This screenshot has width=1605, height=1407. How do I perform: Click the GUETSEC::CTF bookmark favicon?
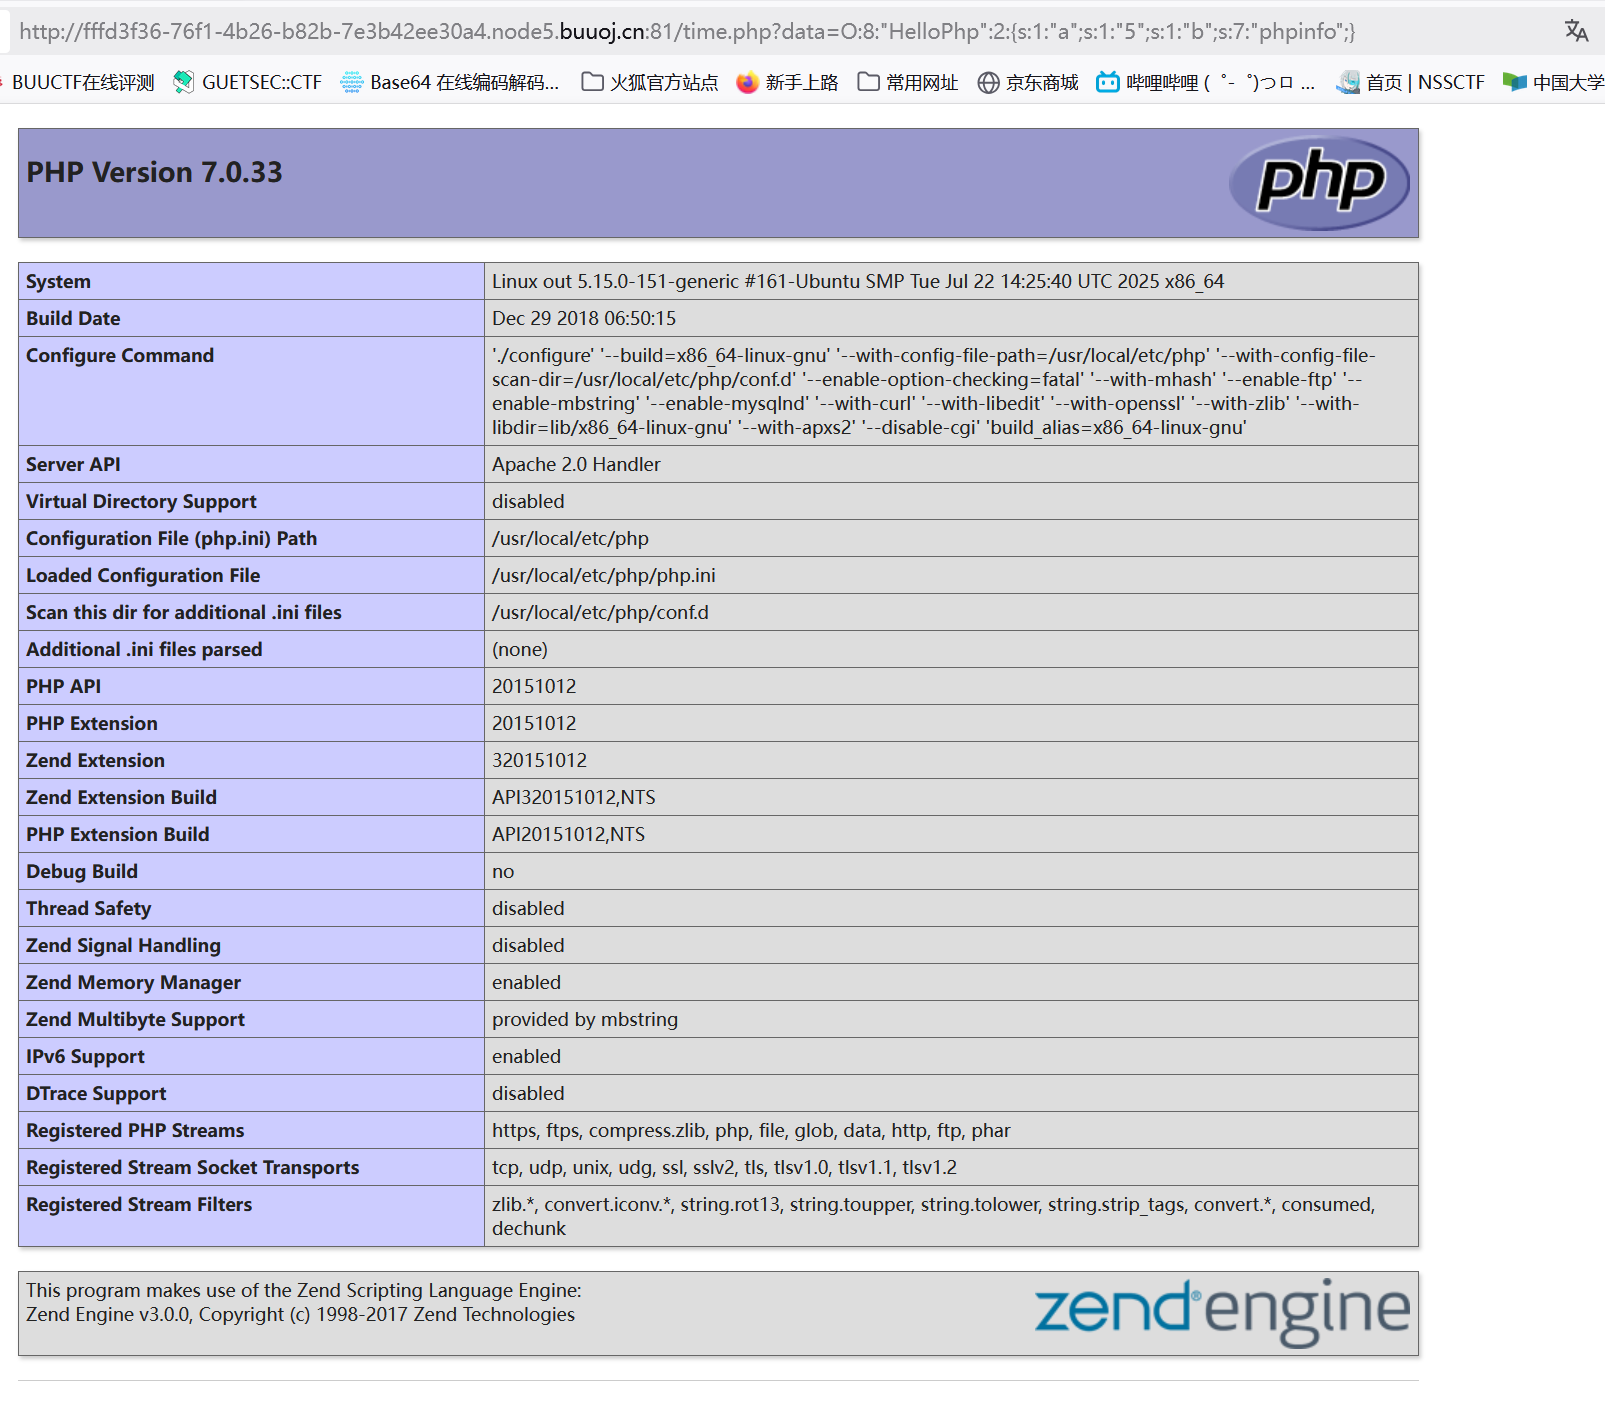click(x=183, y=82)
